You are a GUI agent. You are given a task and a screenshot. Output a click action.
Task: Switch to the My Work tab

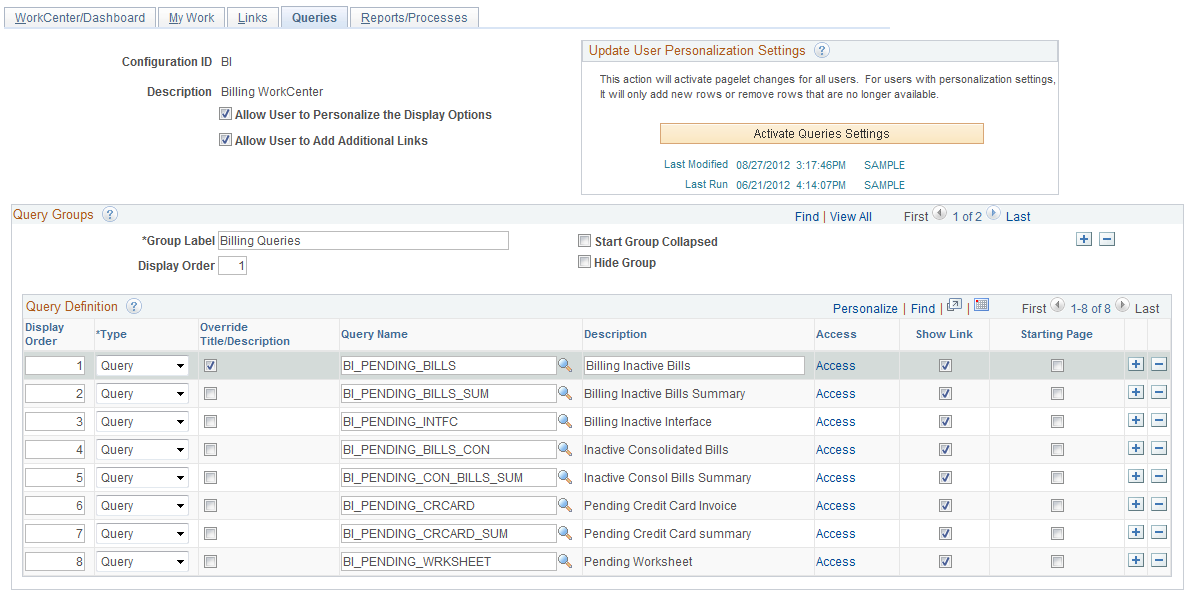tap(191, 17)
